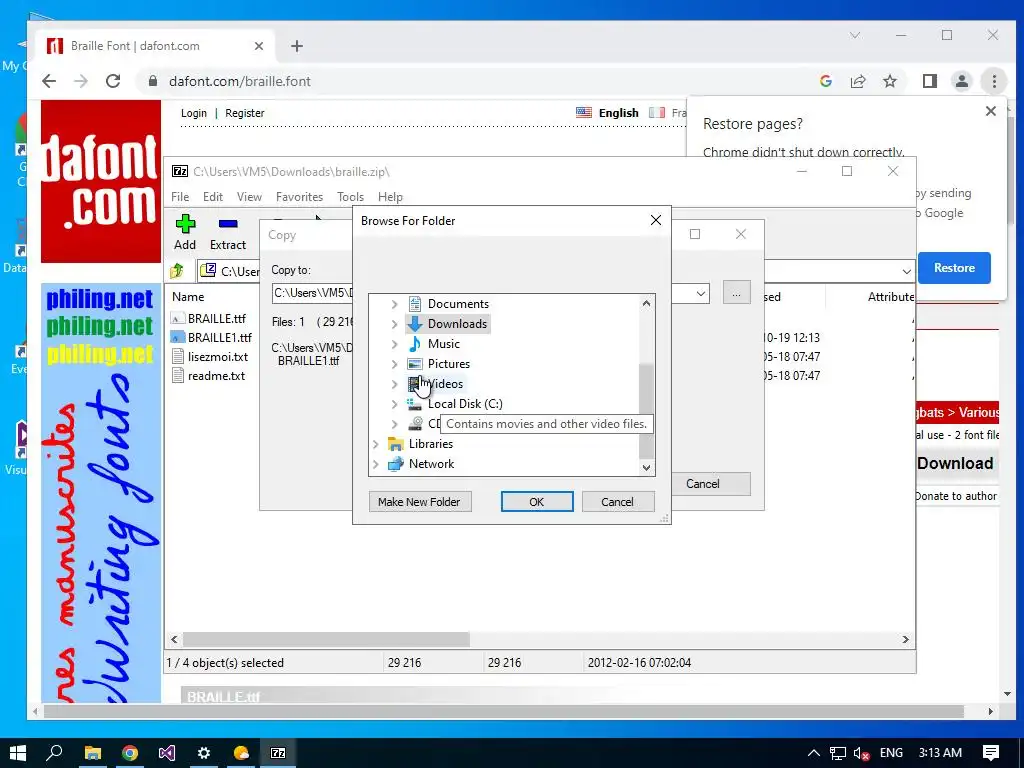
Task: Click Make New Folder button
Action: click(x=419, y=502)
